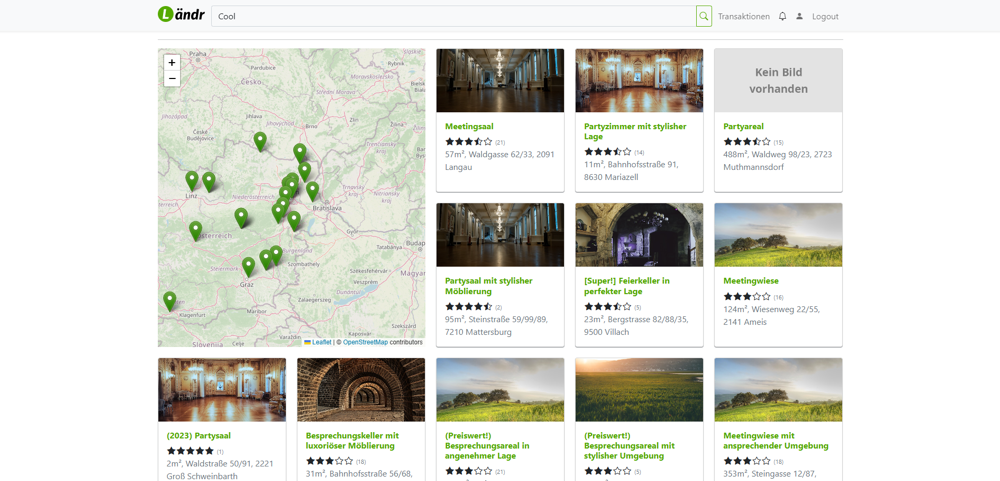Click the address "Waldweg 98/23, 2723 Muthmannsdorf"
Image resolution: width=1000 pixels, height=481 pixels.
tap(778, 161)
